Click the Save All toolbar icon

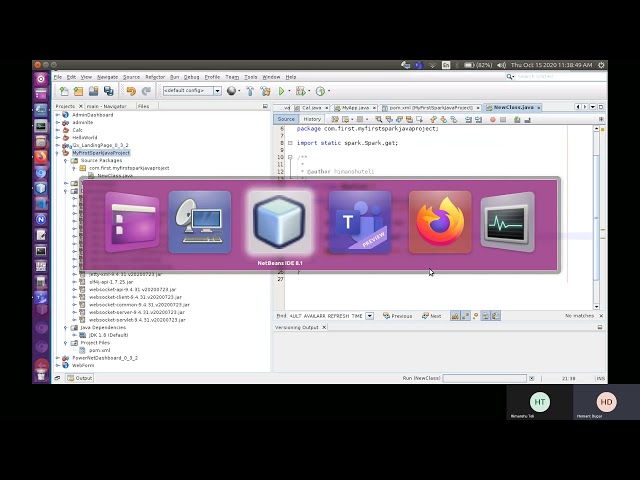click(107, 91)
